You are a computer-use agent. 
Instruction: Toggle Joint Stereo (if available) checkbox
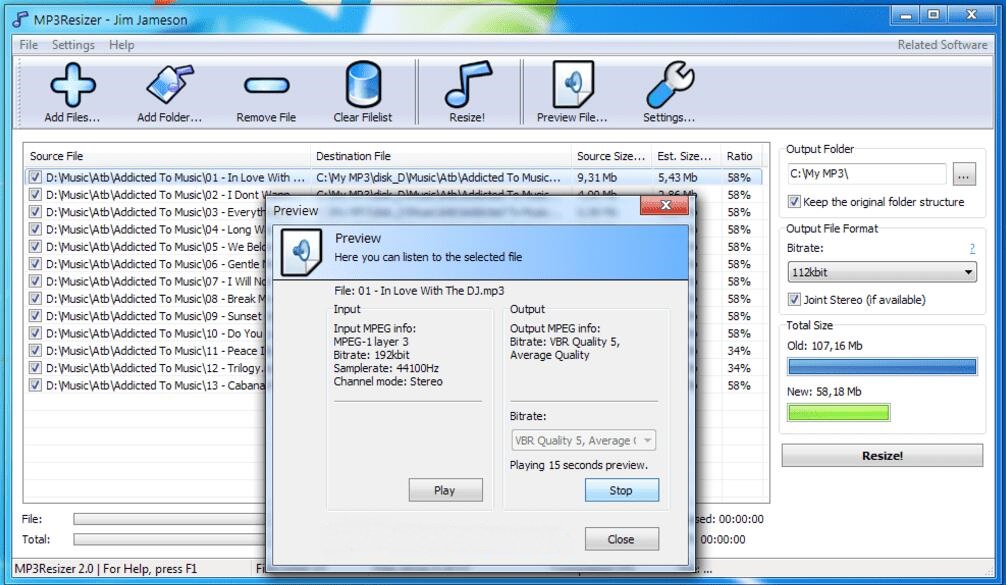tap(795, 300)
